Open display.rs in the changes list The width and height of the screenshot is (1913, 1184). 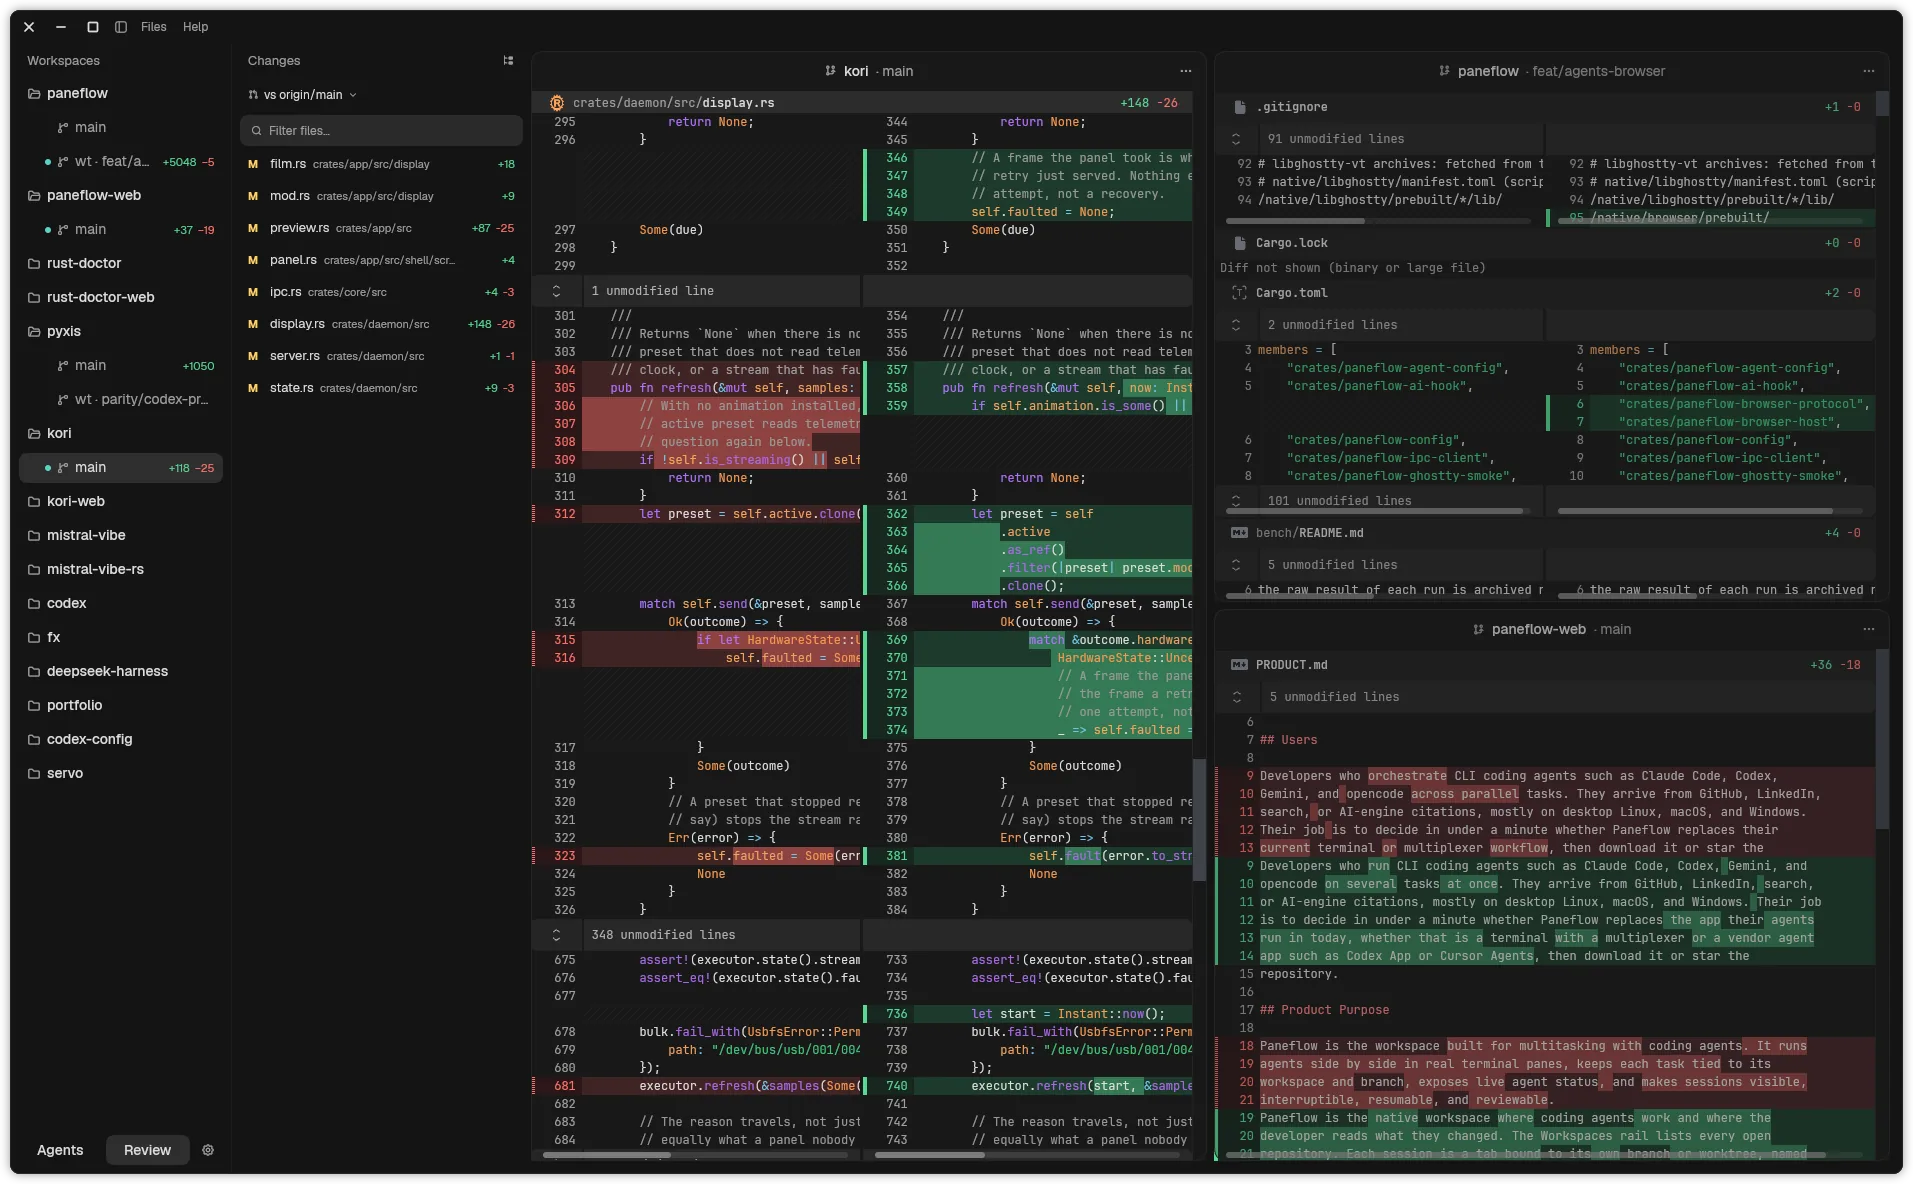click(381, 324)
